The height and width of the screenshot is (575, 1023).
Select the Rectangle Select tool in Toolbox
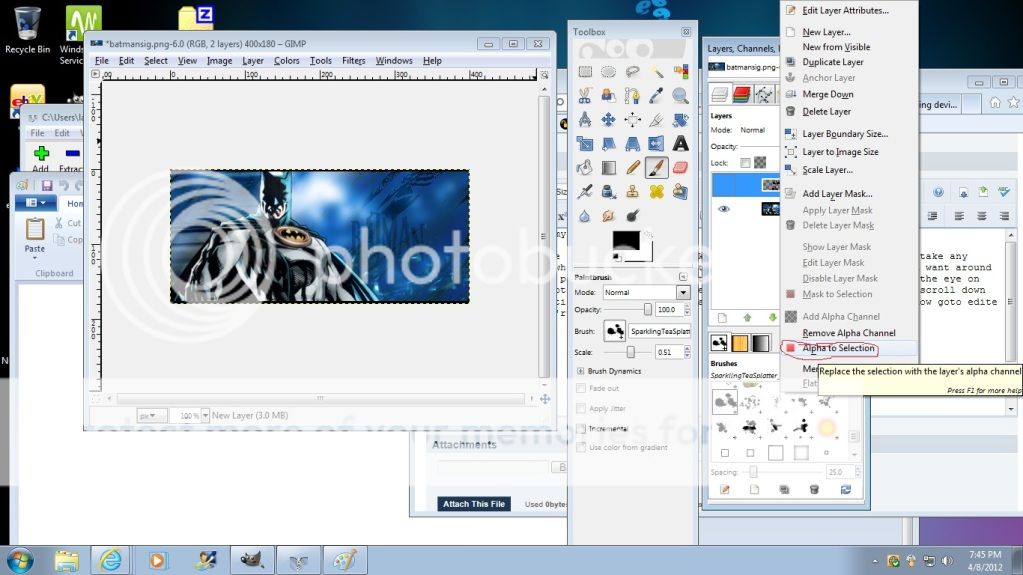(x=585, y=72)
